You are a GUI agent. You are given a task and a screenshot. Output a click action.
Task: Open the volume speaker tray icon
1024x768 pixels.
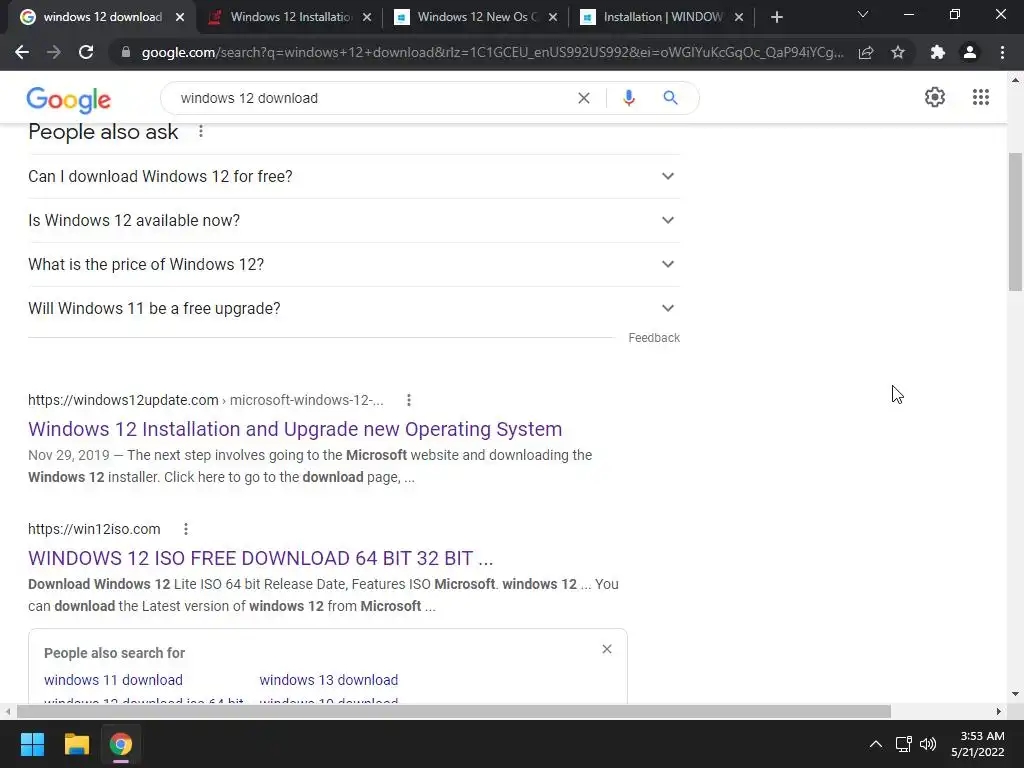[x=927, y=744]
